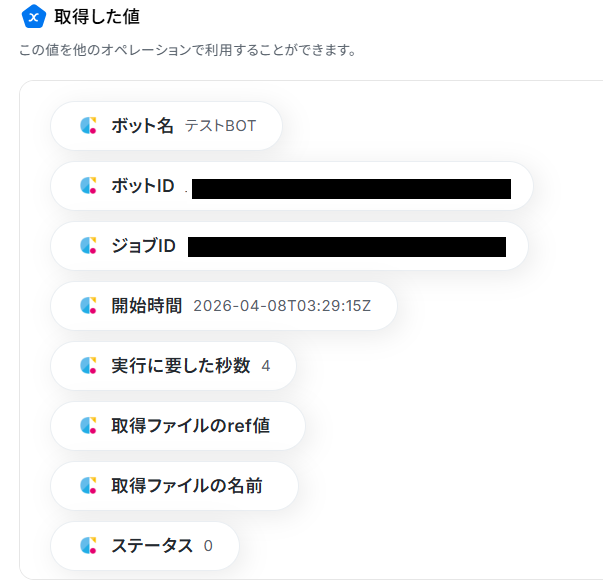Click the icon next to 実行に要した秒数
This screenshot has height=581, width=603.
point(89,366)
